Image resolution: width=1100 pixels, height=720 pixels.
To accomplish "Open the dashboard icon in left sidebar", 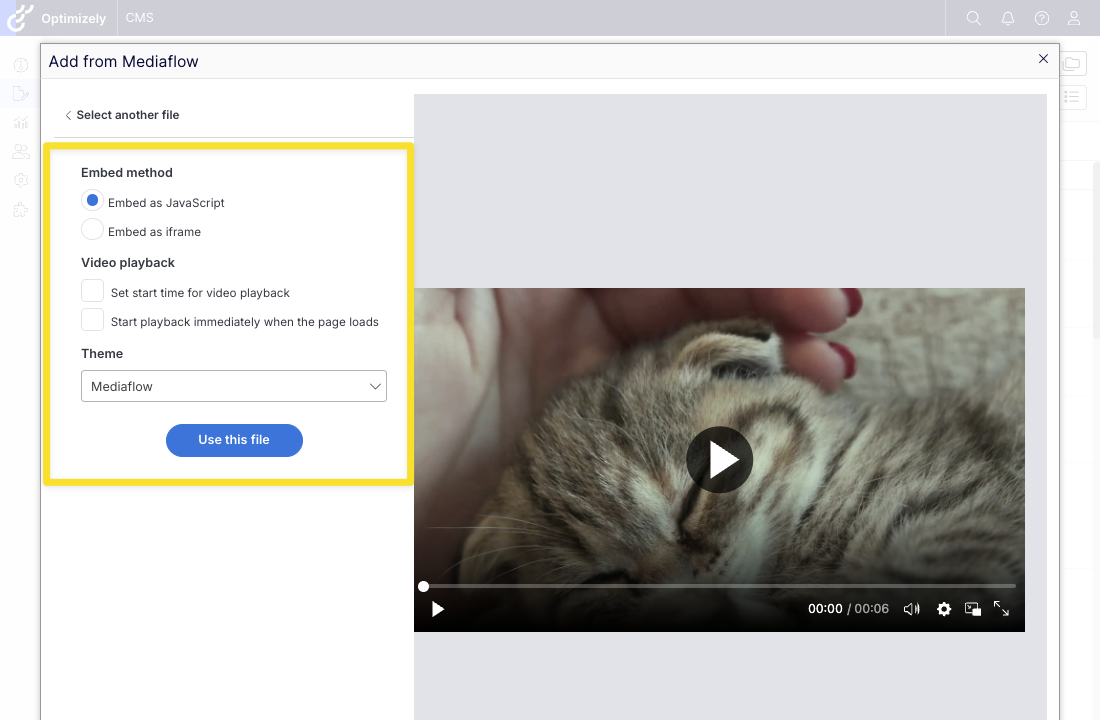I will [x=21, y=65].
